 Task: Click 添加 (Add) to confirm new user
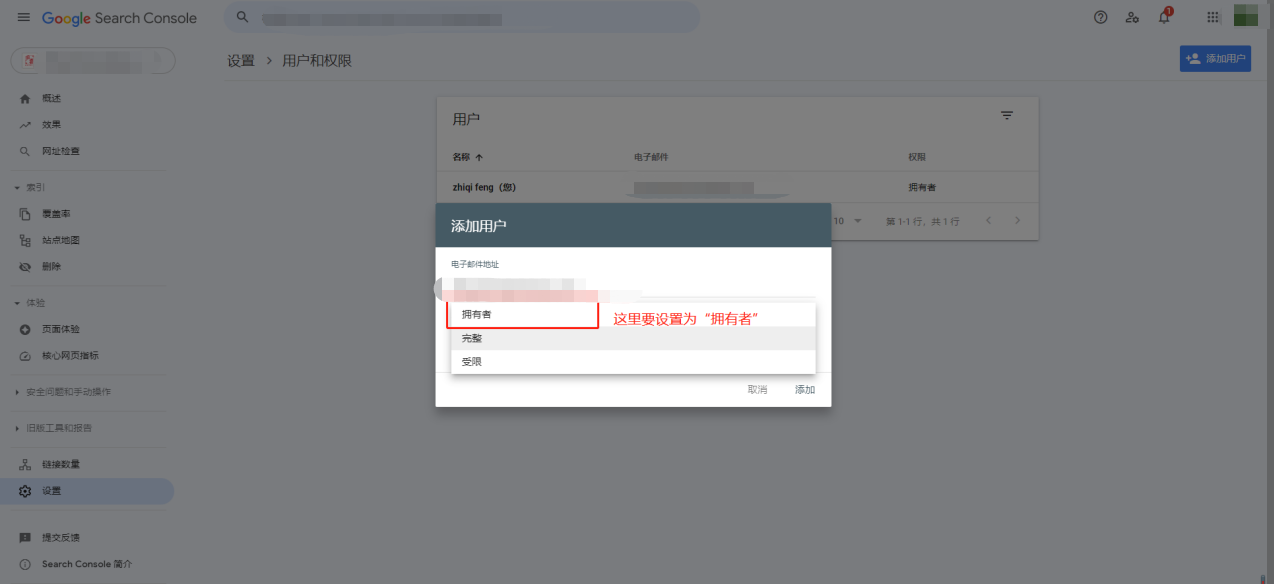coord(805,390)
